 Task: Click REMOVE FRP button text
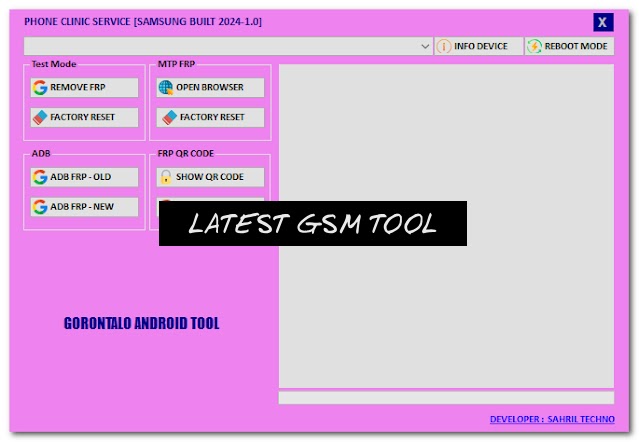pos(77,87)
